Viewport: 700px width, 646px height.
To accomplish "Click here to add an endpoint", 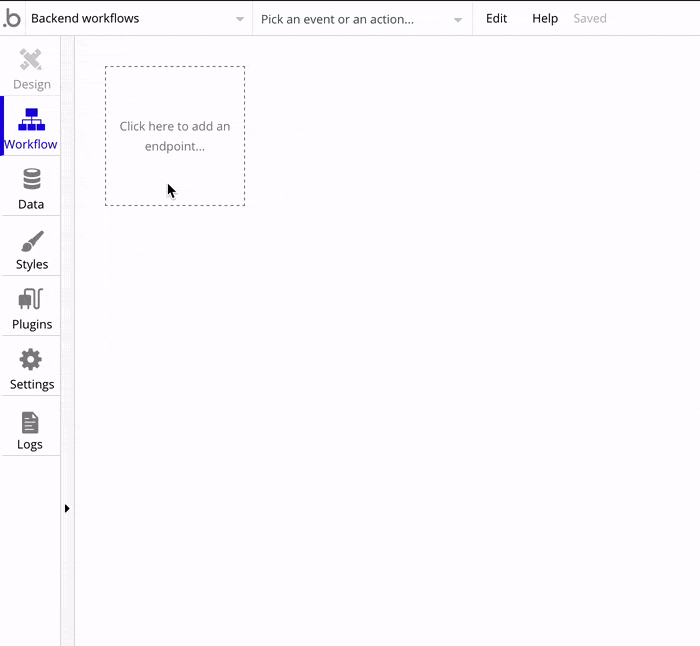I will point(175,136).
